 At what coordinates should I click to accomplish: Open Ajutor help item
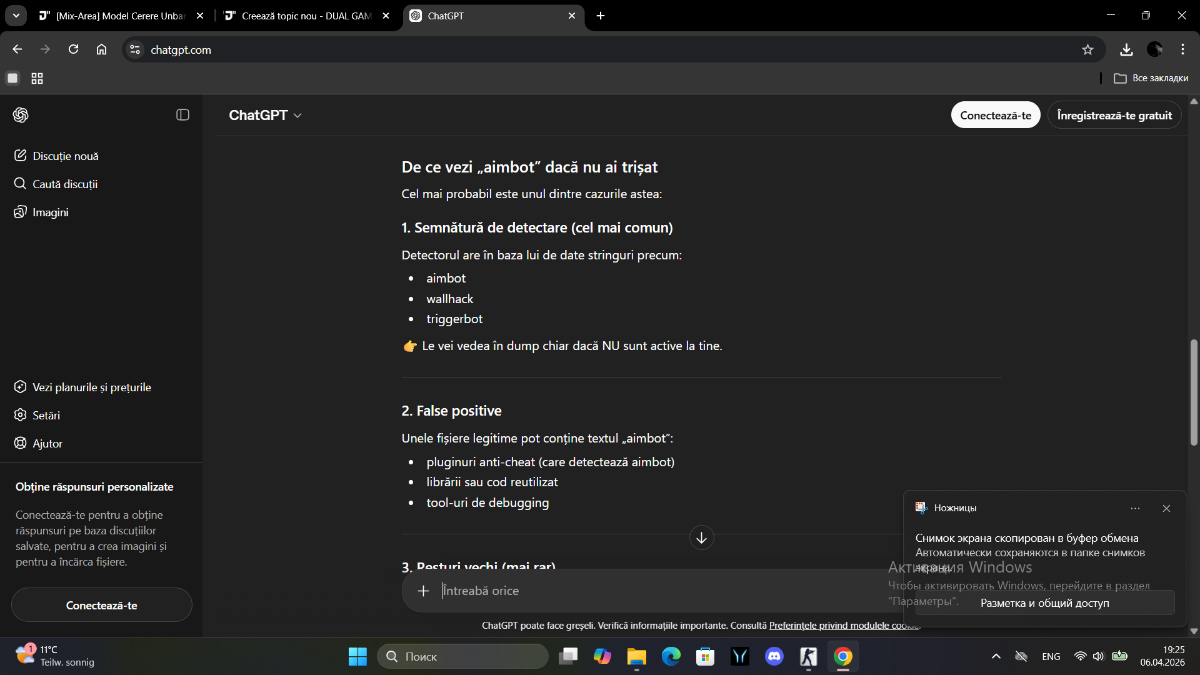(47, 443)
